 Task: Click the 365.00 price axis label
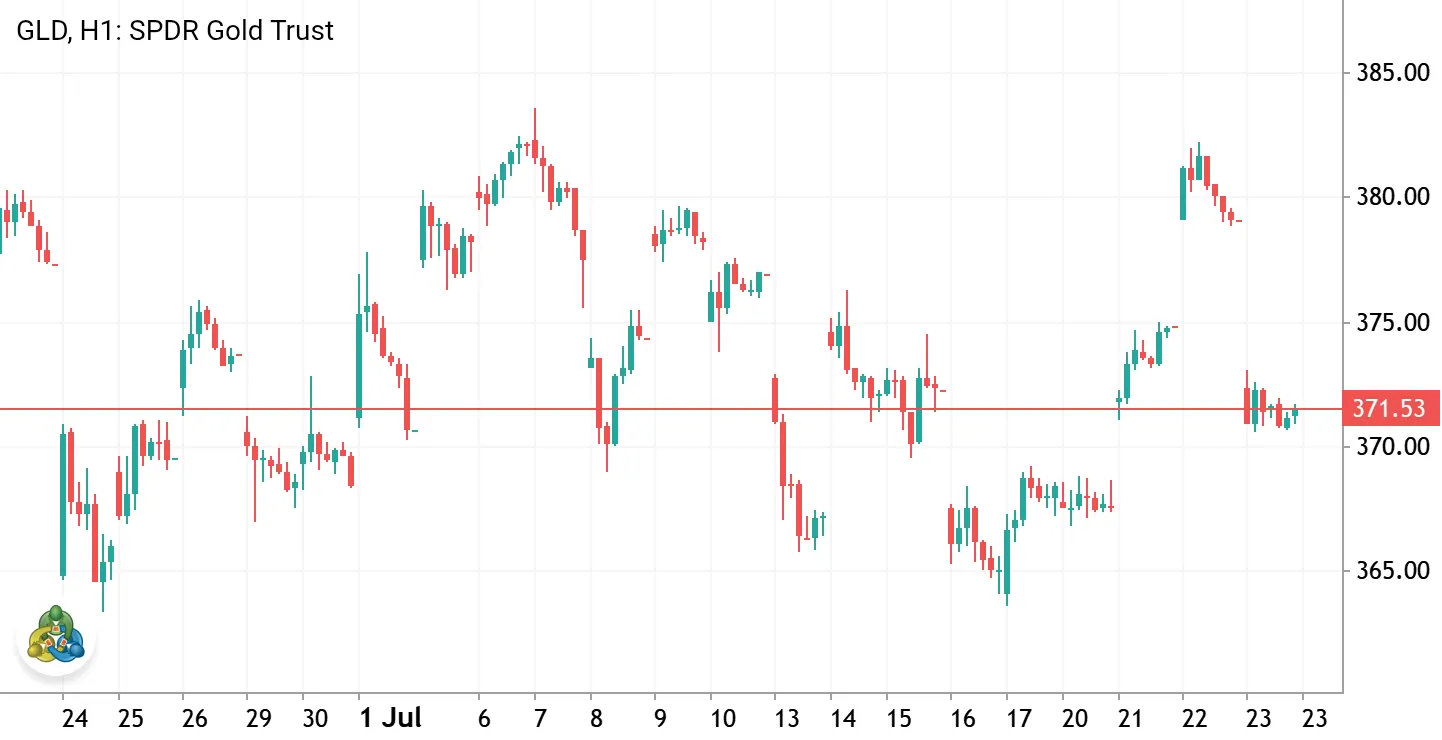[x=1391, y=571]
